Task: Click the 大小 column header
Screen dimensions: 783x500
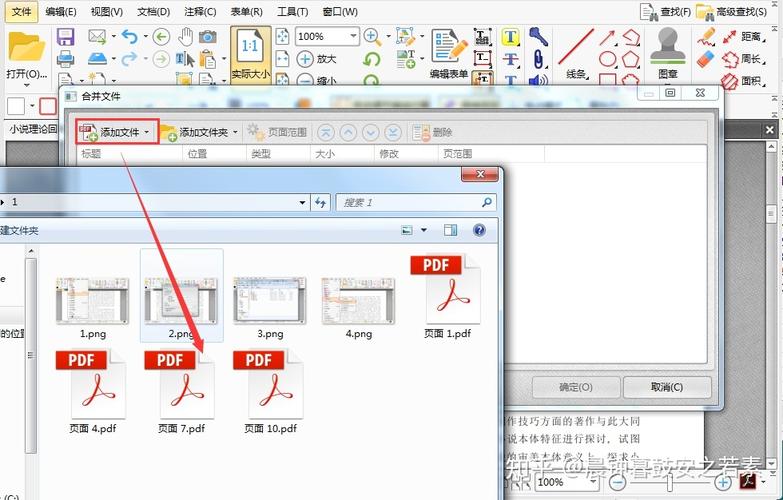Action: tap(342, 153)
